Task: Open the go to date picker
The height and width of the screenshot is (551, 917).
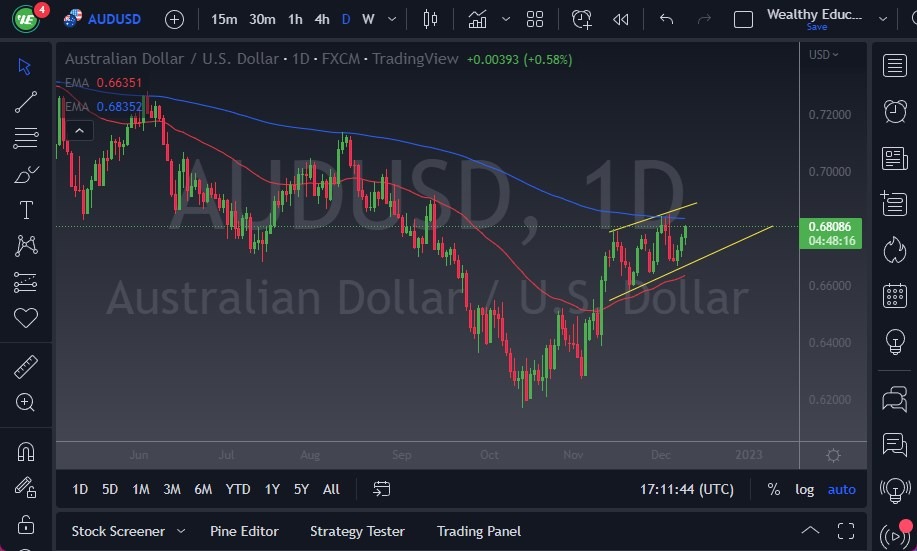Action: click(x=381, y=489)
